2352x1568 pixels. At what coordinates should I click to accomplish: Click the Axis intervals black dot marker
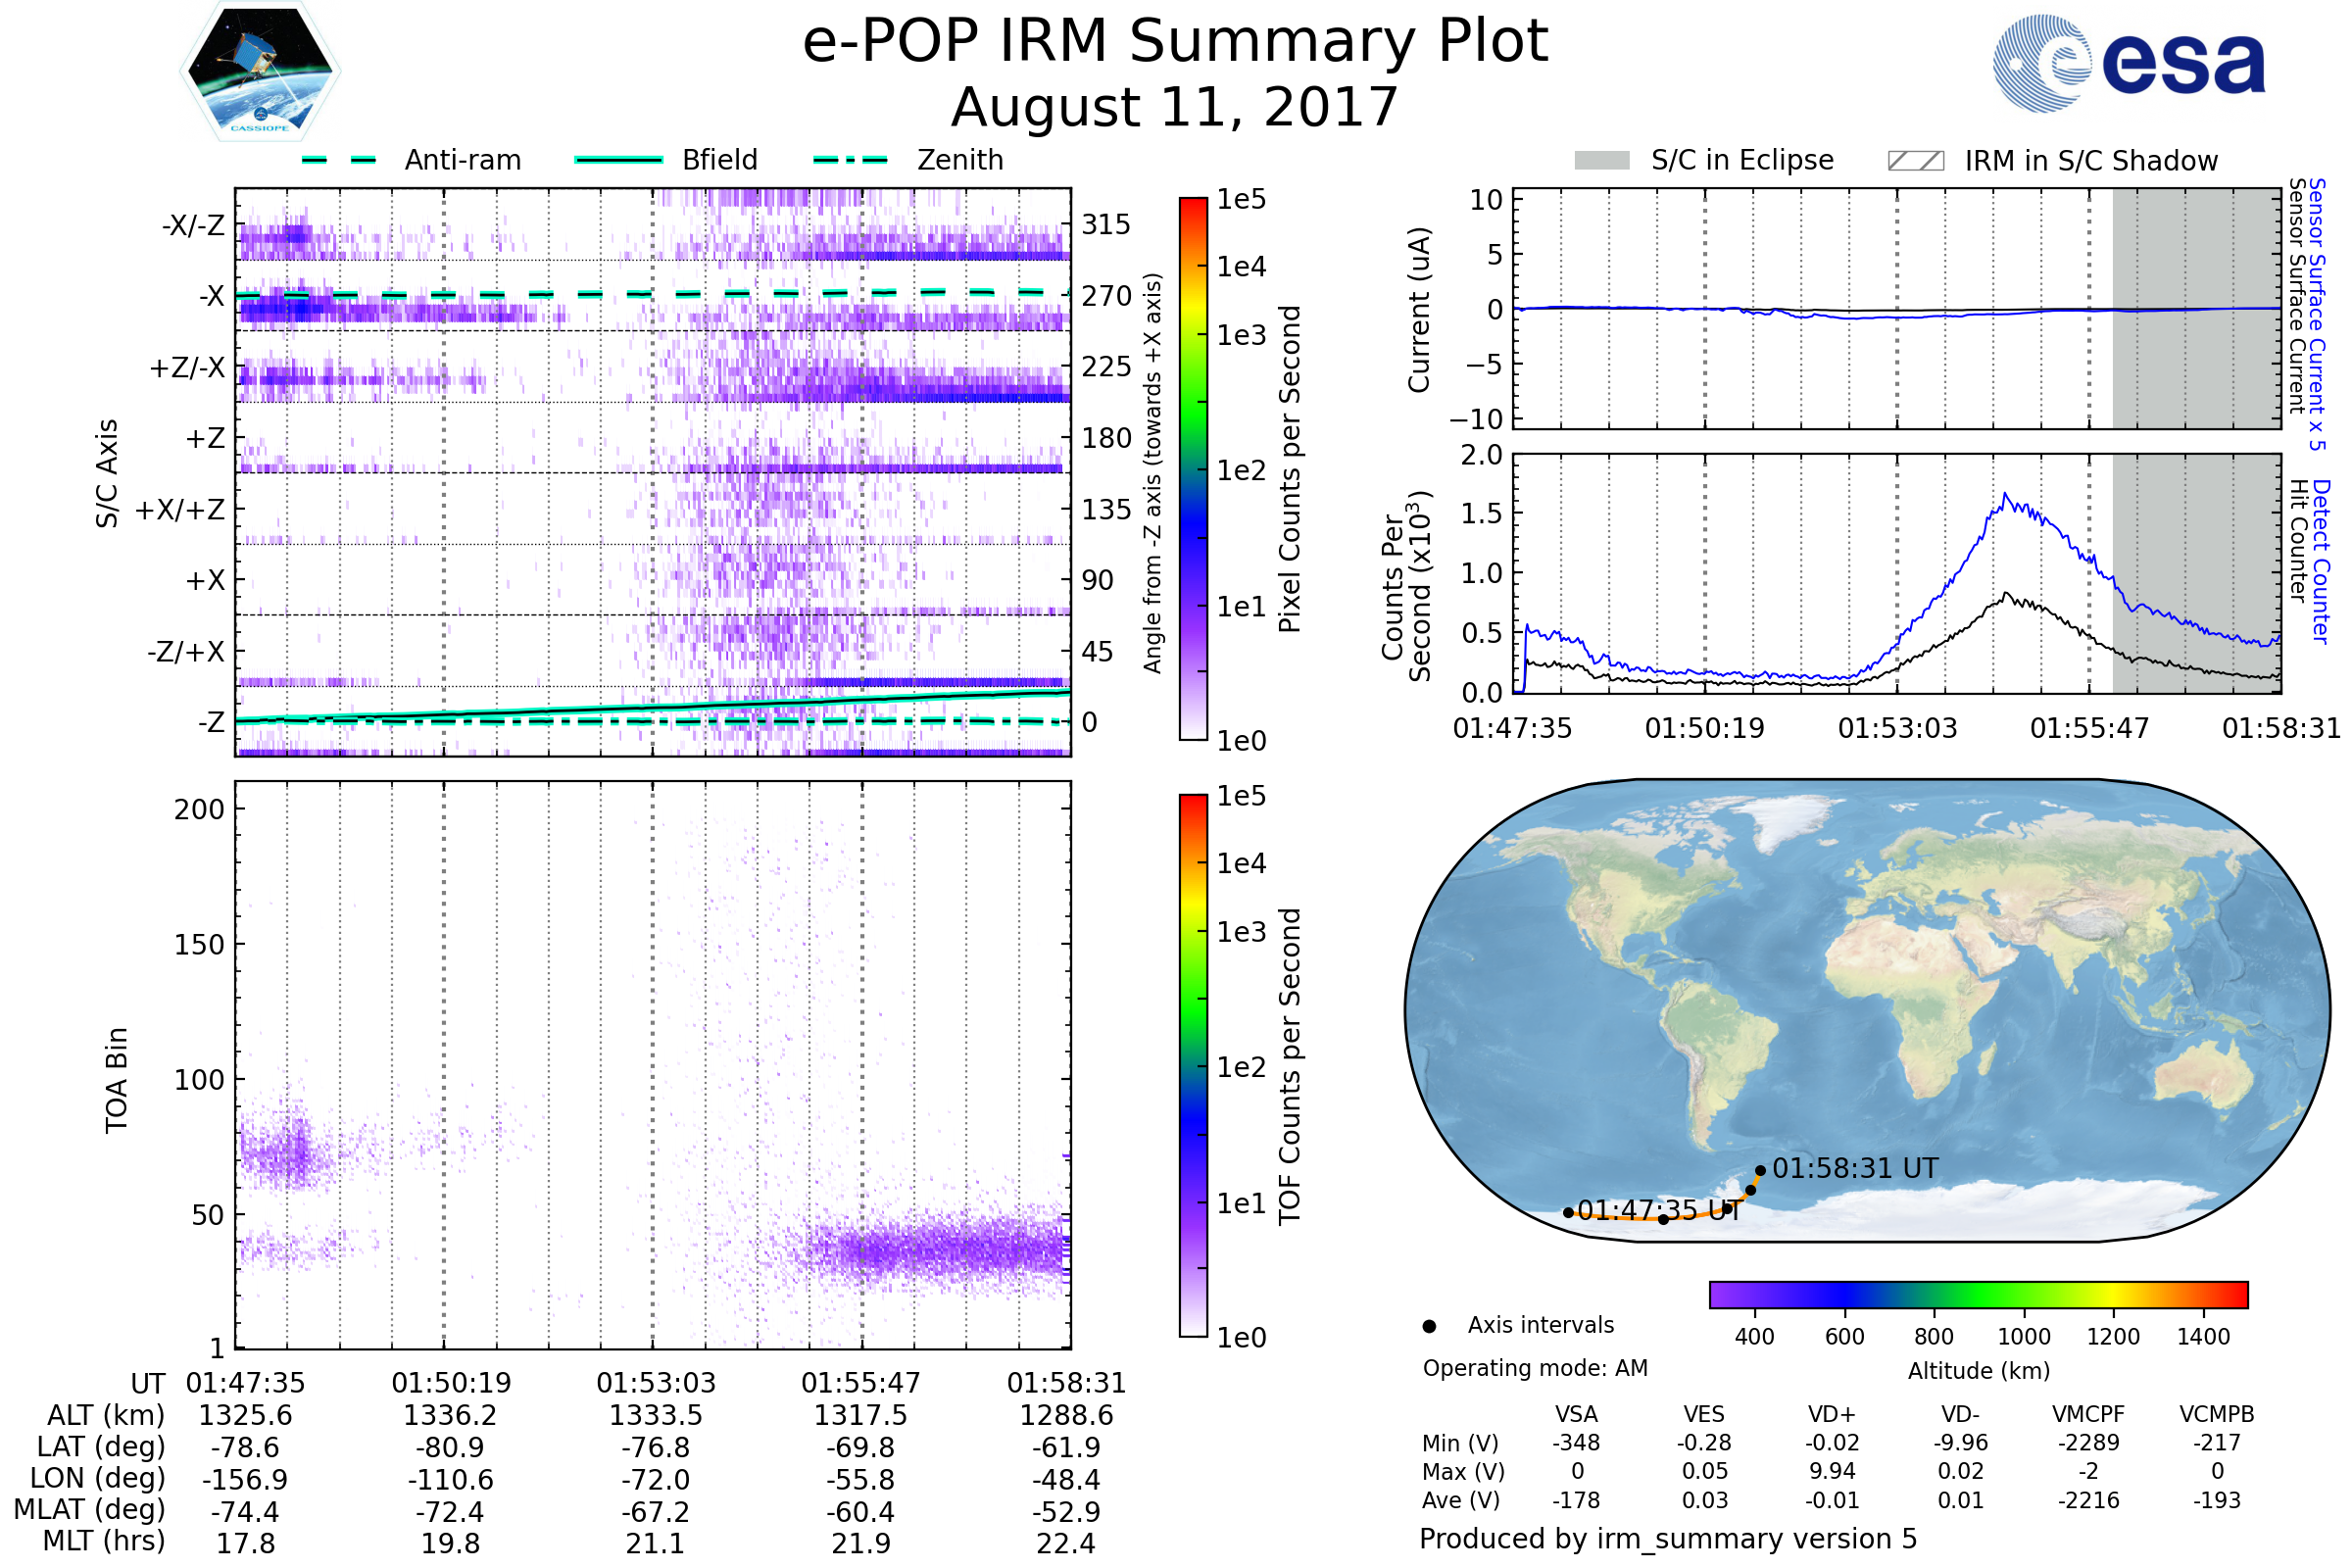[x=1430, y=1326]
